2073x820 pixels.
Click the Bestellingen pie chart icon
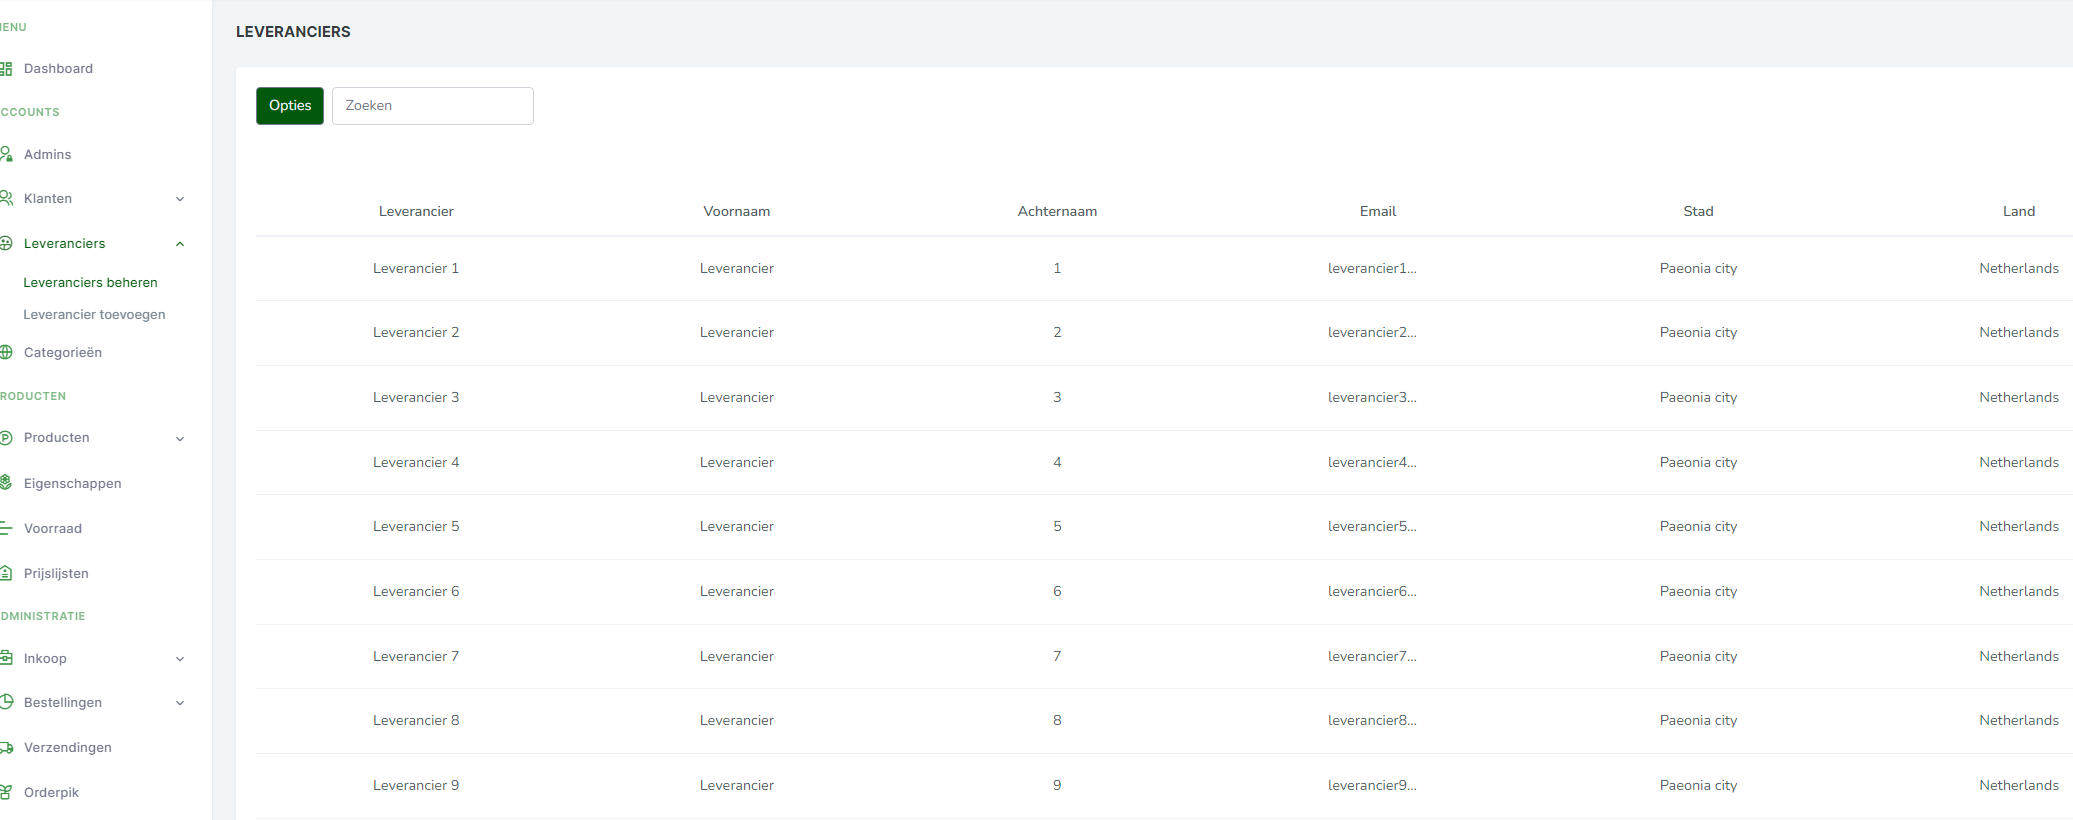click(6, 702)
